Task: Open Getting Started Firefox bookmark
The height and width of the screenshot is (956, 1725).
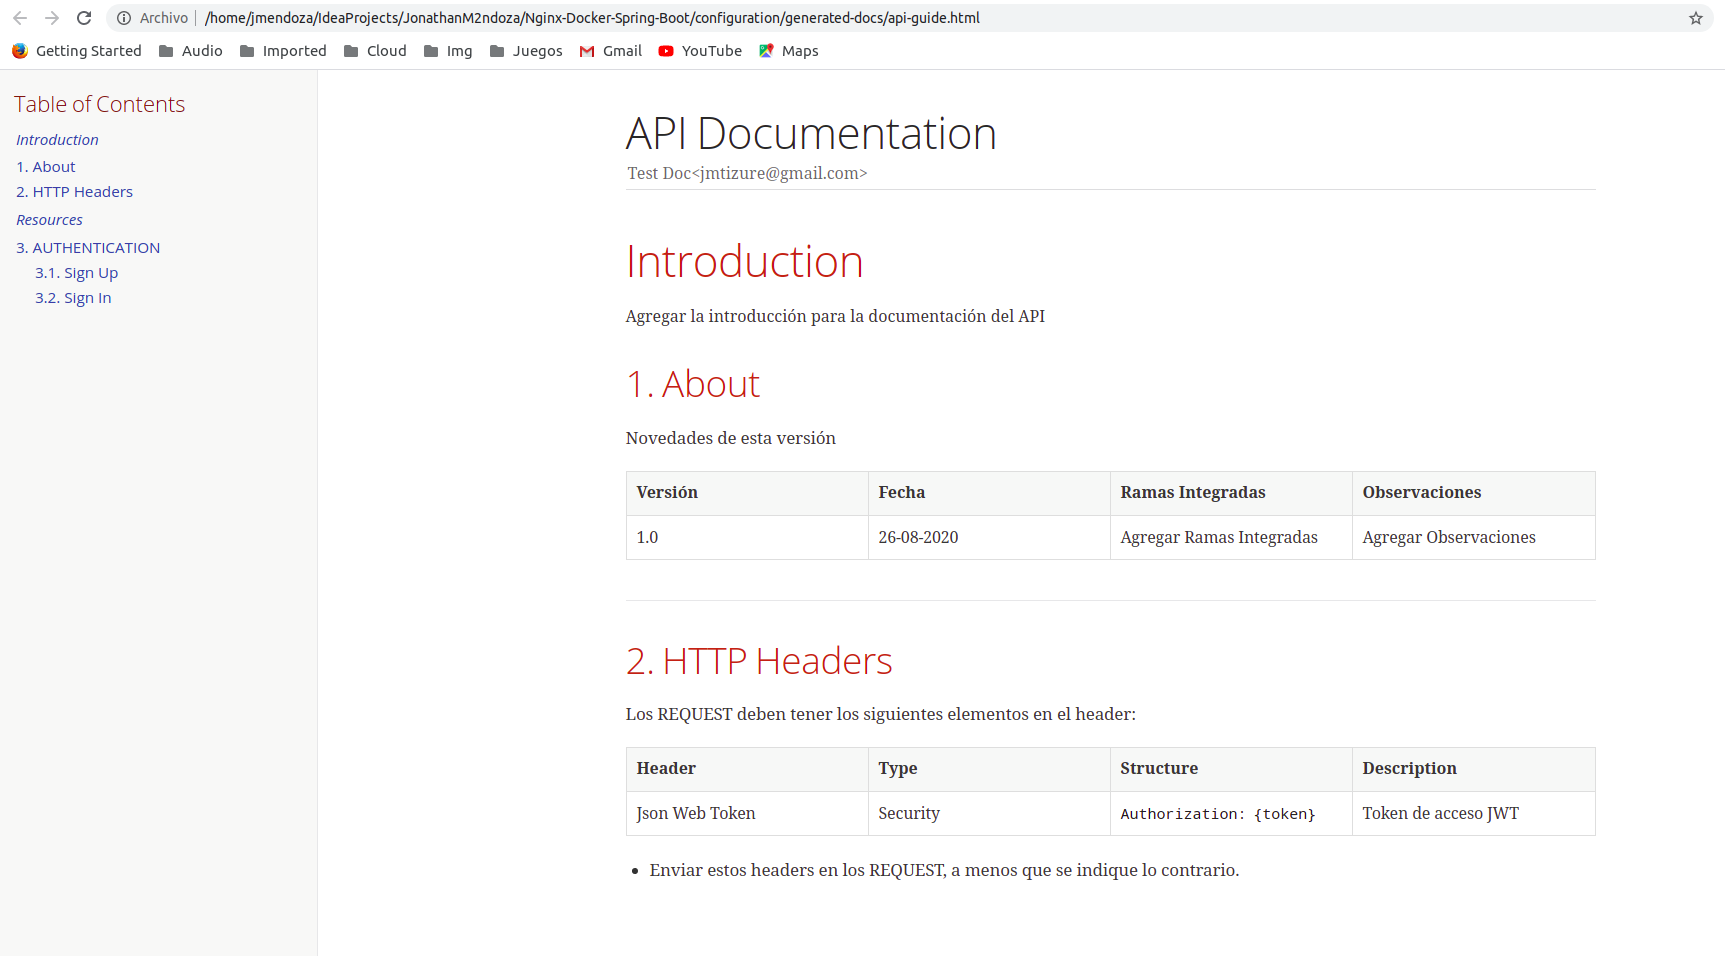Action: 77,51
